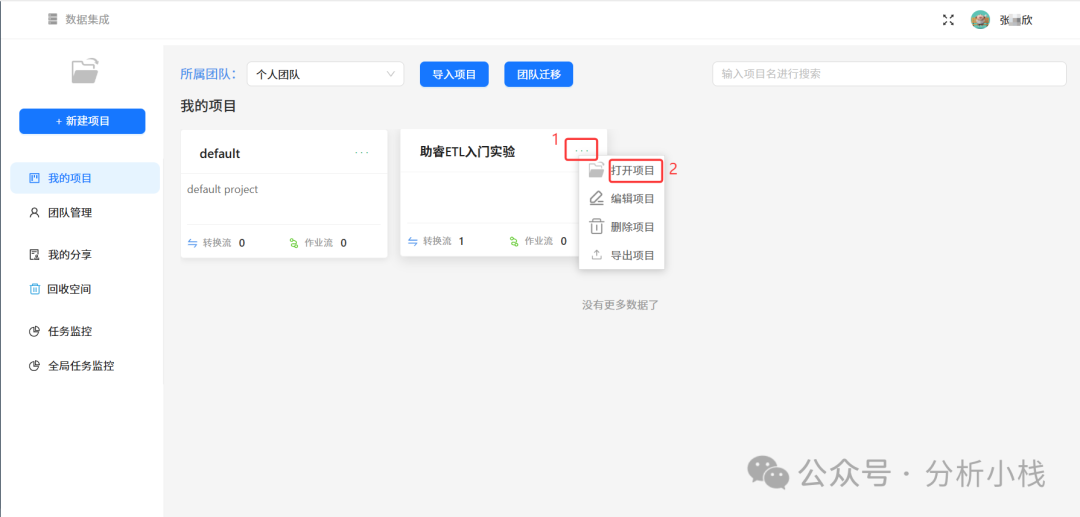Click the 助睿ETL入门实验 project title
The width and height of the screenshot is (1080, 517).
(468, 151)
